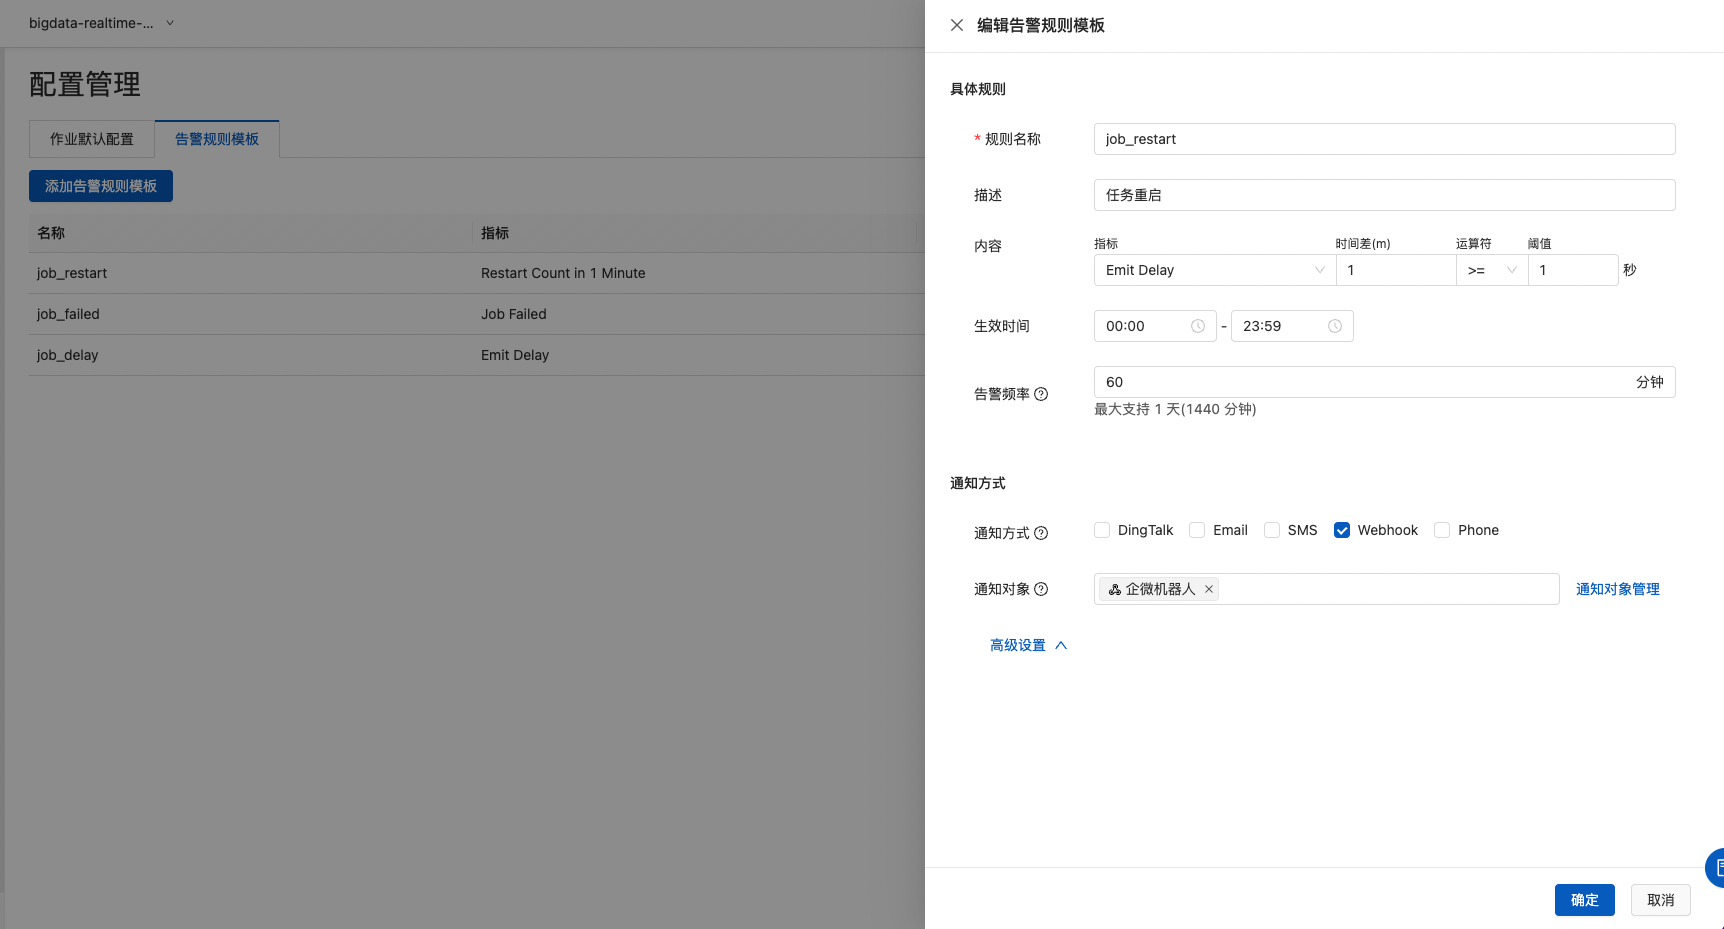The image size is (1724, 929).
Task: Click 取消 to cancel
Action: tap(1661, 900)
